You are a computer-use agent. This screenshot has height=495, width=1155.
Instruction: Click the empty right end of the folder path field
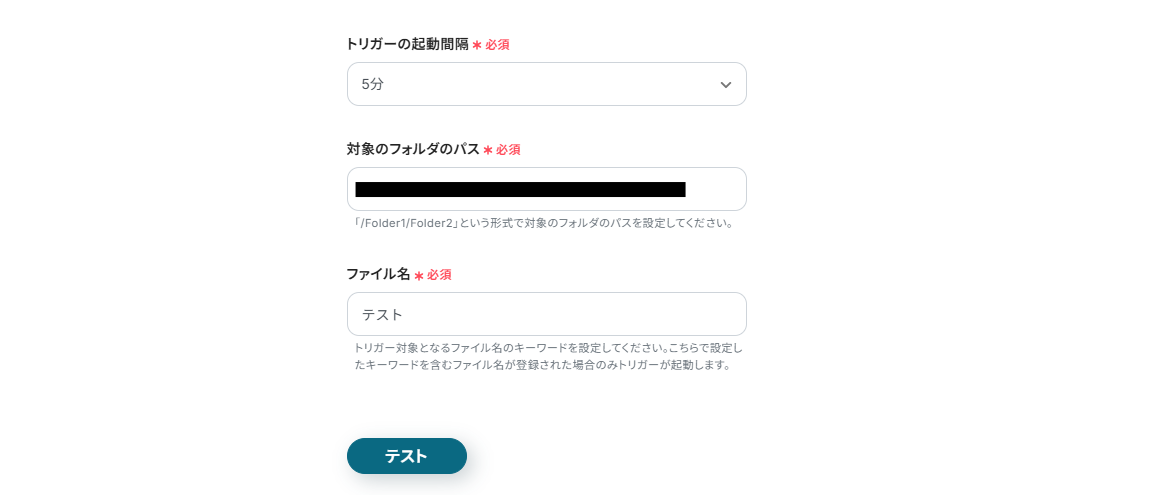pos(716,189)
